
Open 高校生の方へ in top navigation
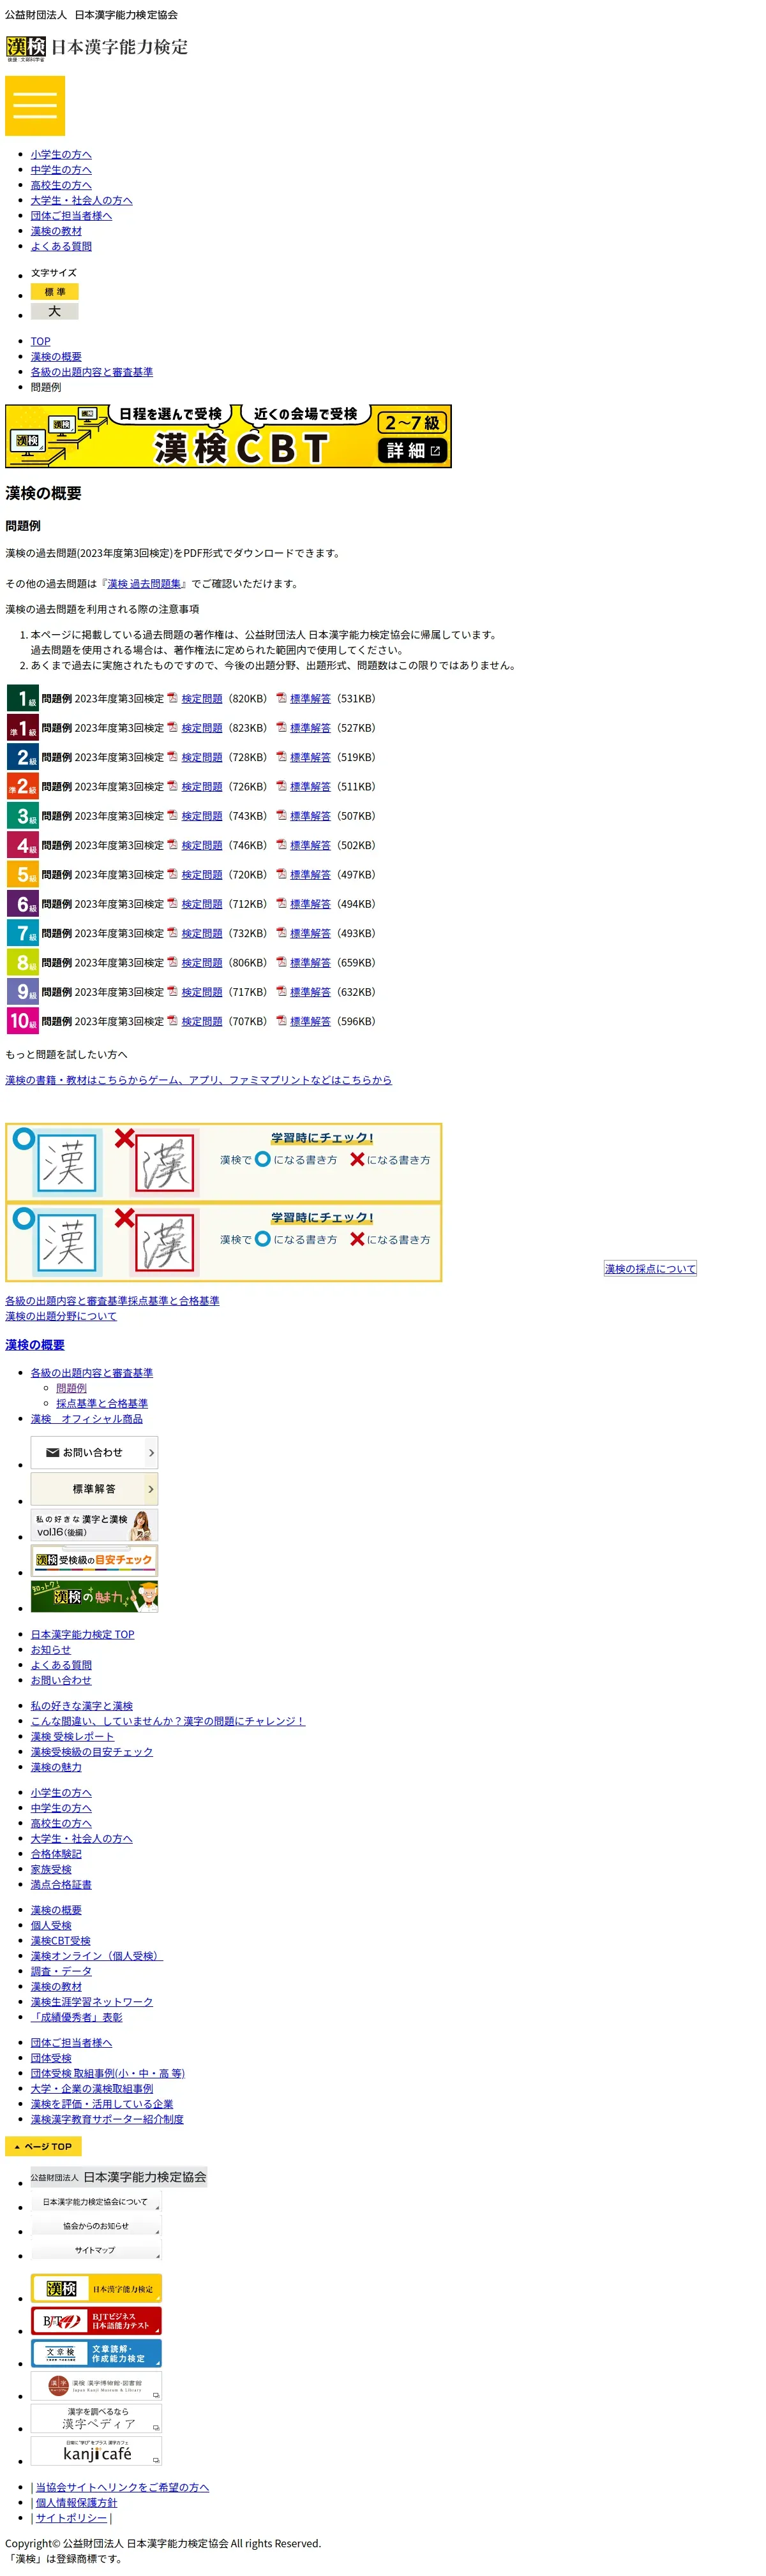click(61, 185)
